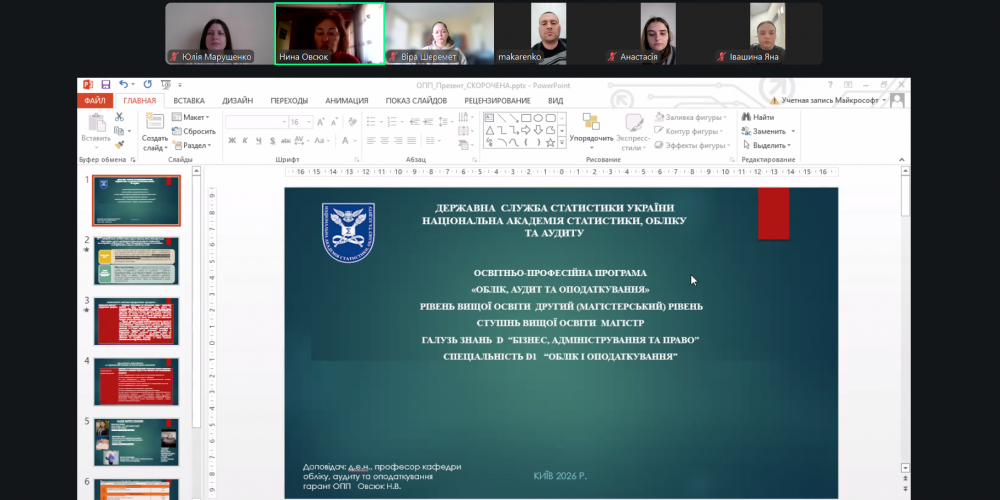Select slide 5 thumbnail
This screenshot has height=500, width=1000.
click(136, 443)
